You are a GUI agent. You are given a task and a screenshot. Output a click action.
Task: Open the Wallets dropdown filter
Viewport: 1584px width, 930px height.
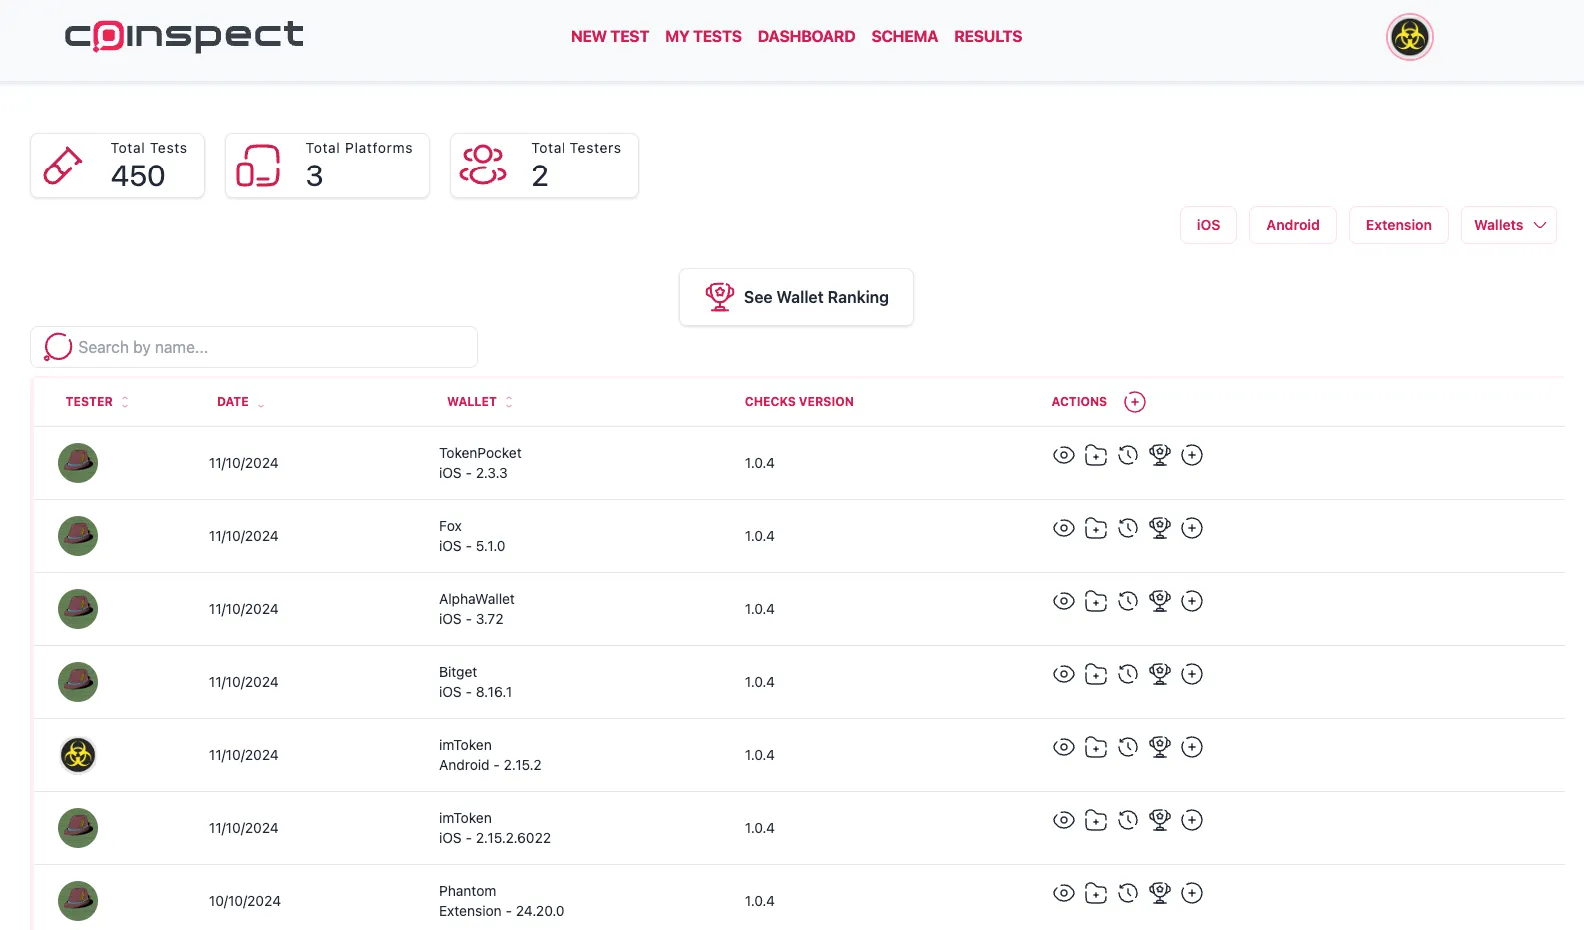tap(1508, 225)
